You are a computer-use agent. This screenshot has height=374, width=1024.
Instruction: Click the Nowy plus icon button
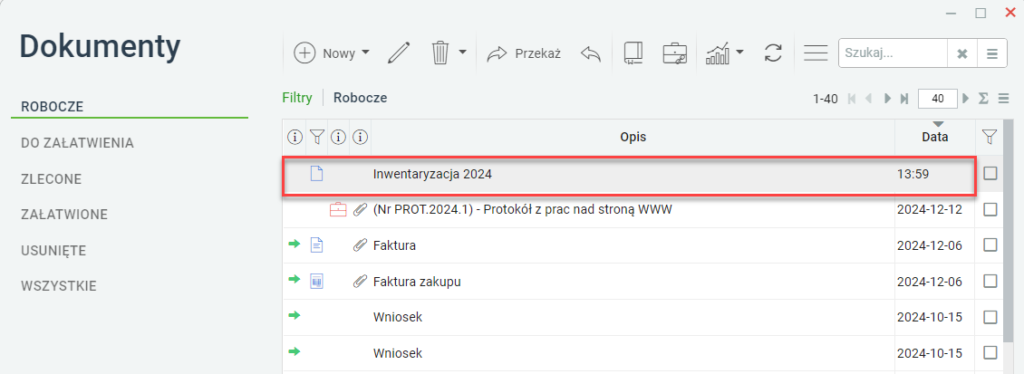(x=304, y=54)
